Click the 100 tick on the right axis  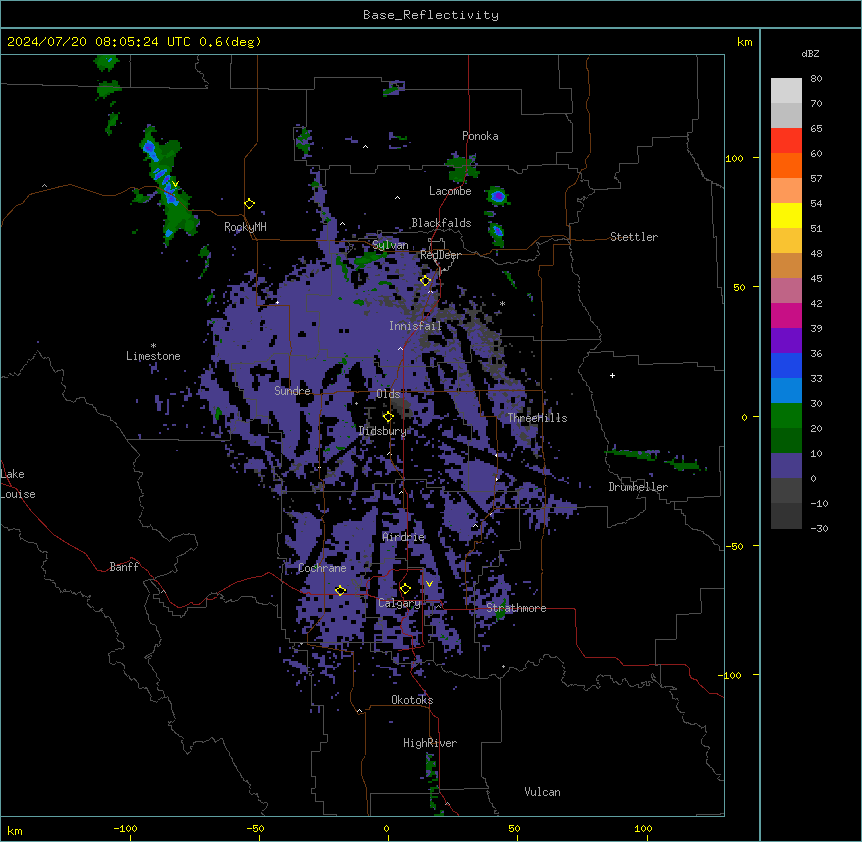tap(734, 158)
